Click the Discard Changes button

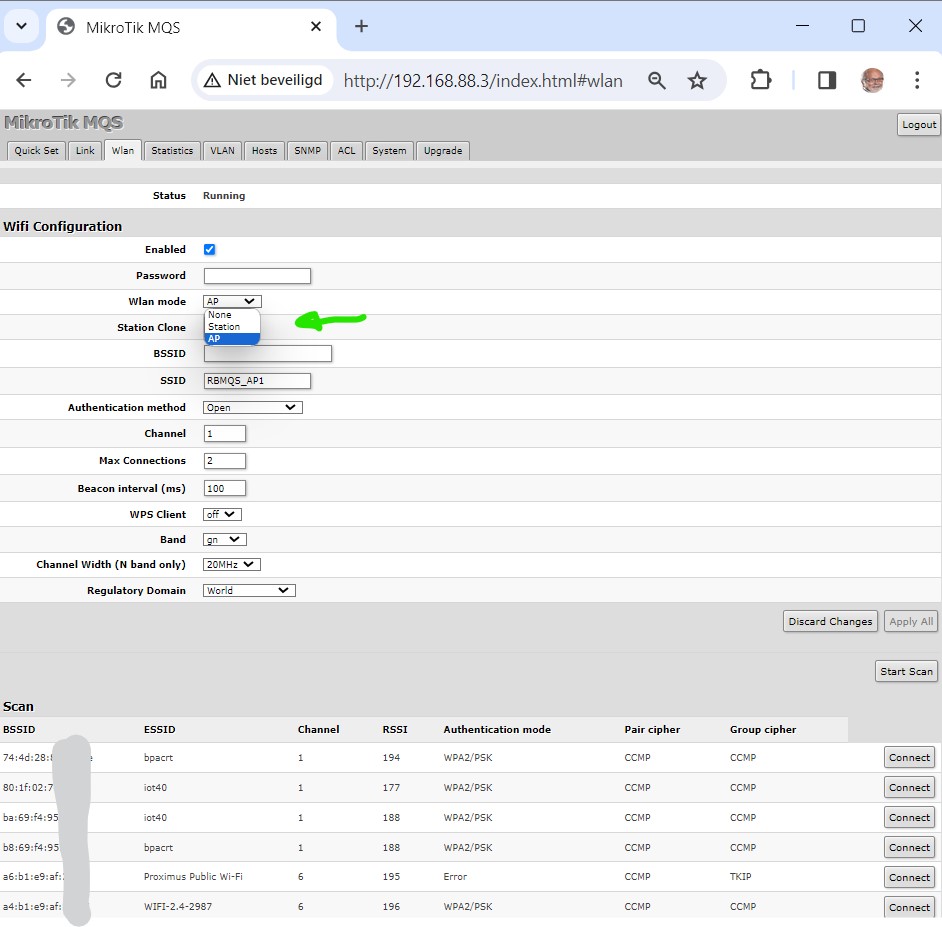[x=829, y=621]
